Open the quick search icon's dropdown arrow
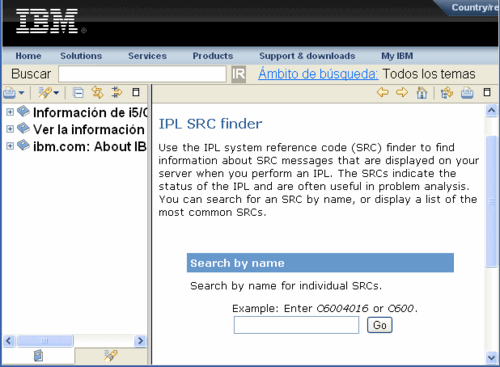500x367 pixels. (x=56, y=93)
